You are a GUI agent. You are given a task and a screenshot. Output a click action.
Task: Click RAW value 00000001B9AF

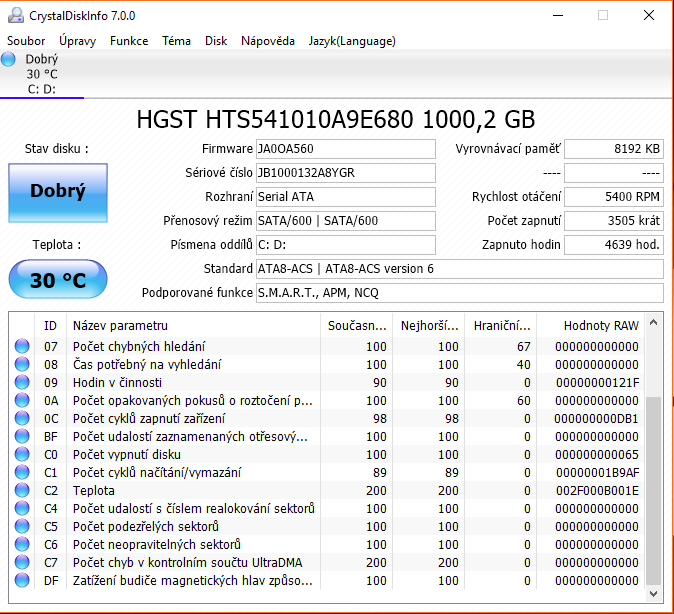click(597, 473)
